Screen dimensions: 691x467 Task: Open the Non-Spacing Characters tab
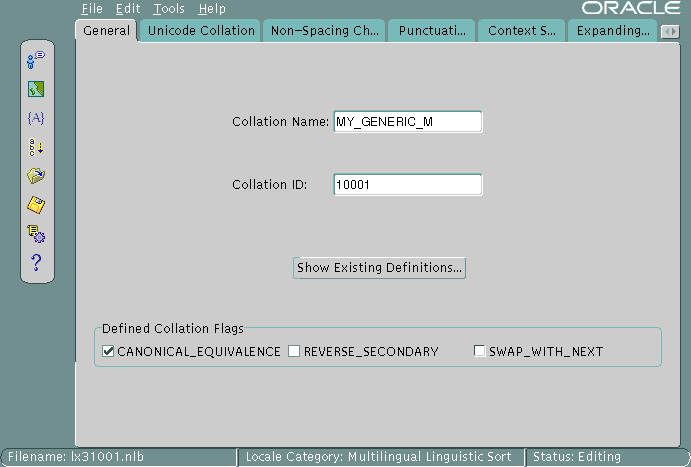pyautogui.click(x=324, y=31)
